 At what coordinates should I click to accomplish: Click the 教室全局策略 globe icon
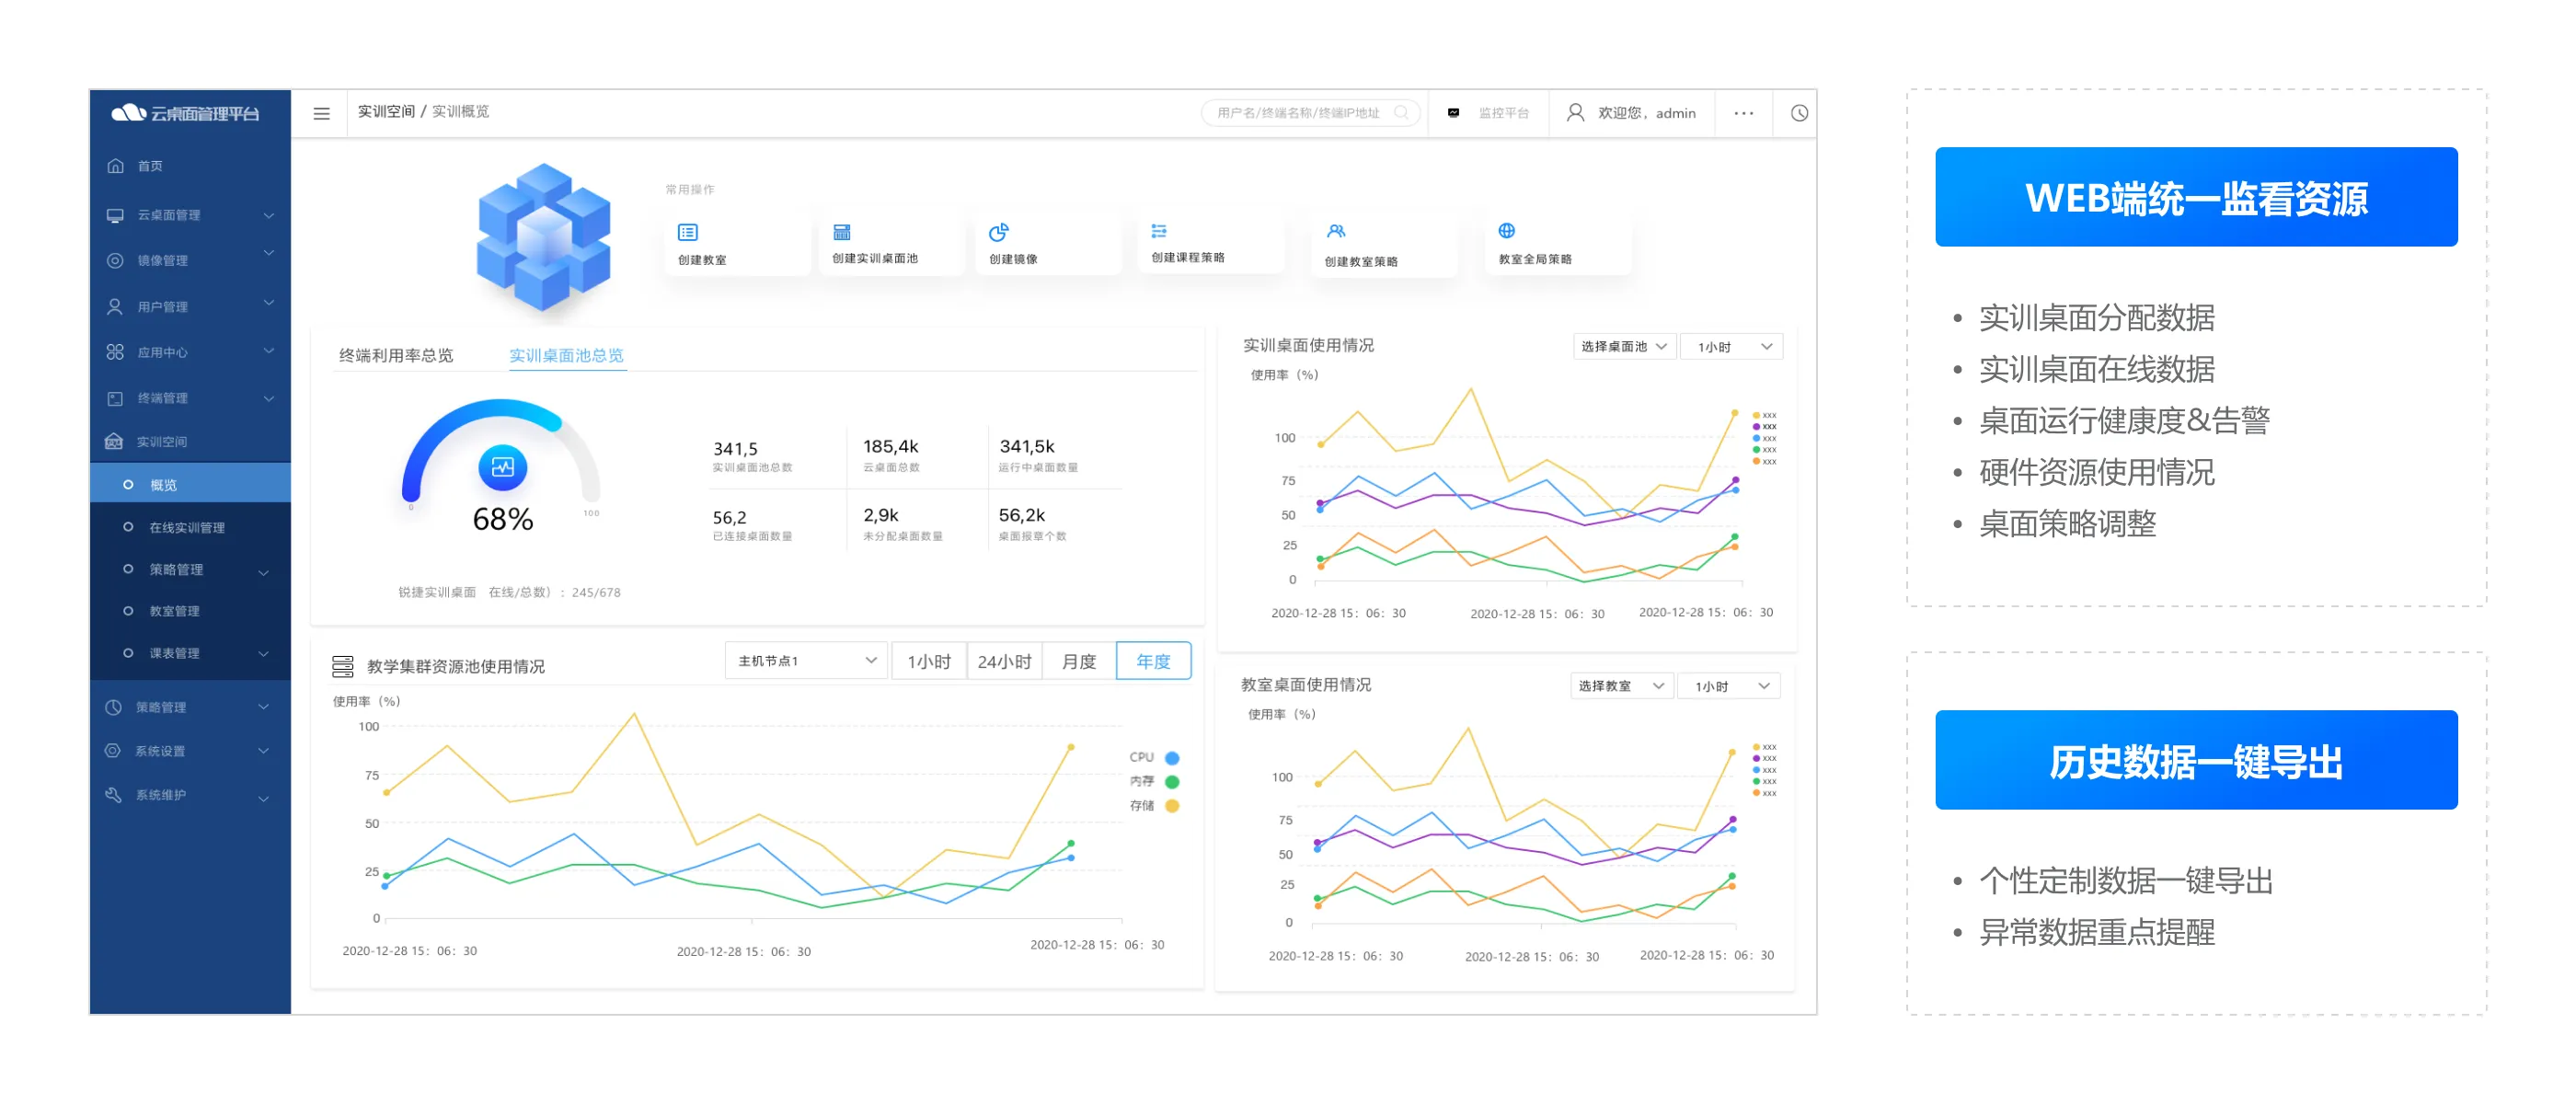coord(1506,231)
